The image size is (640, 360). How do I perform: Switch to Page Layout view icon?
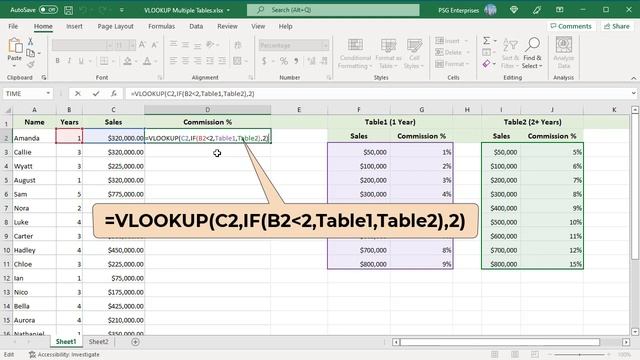point(515,354)
